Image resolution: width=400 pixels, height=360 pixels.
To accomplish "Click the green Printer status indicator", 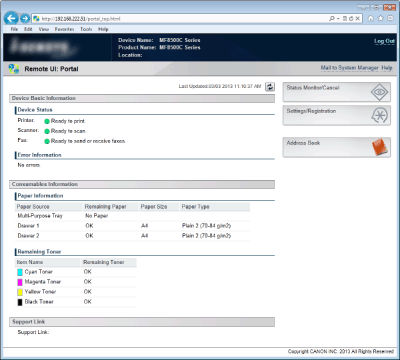I will (47, 121).
